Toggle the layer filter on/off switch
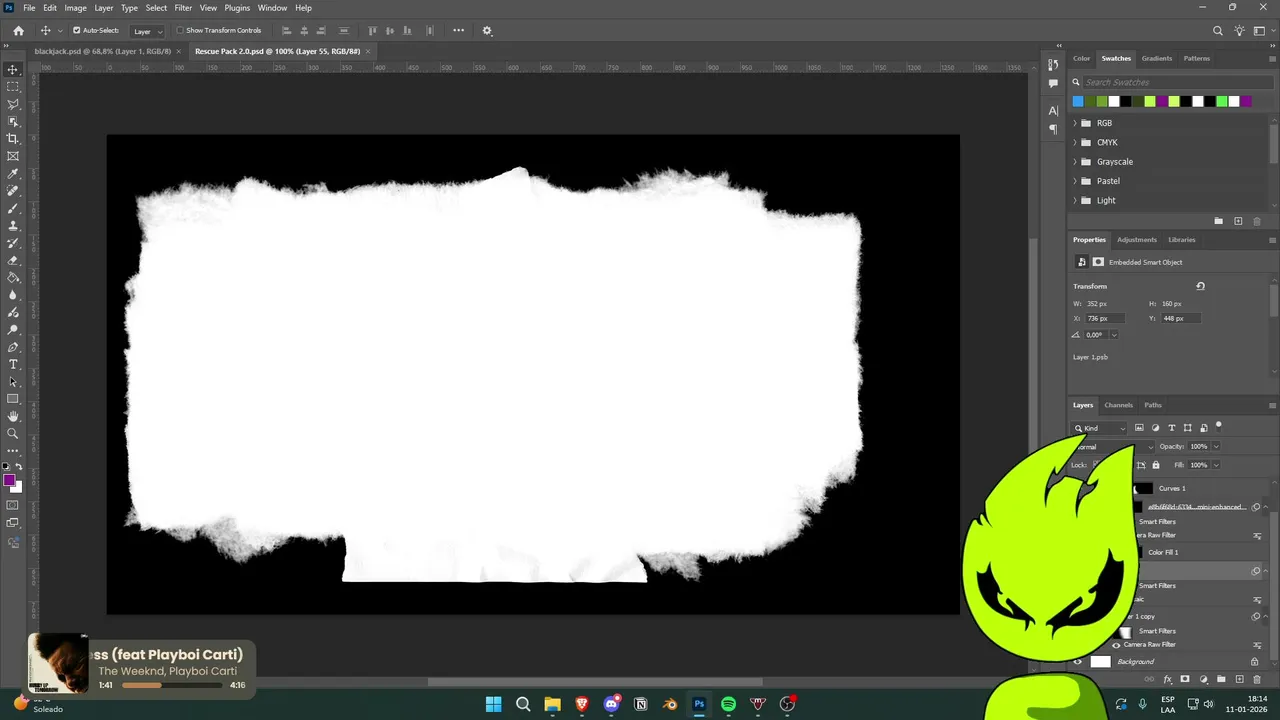 (x=1218, y=426)
